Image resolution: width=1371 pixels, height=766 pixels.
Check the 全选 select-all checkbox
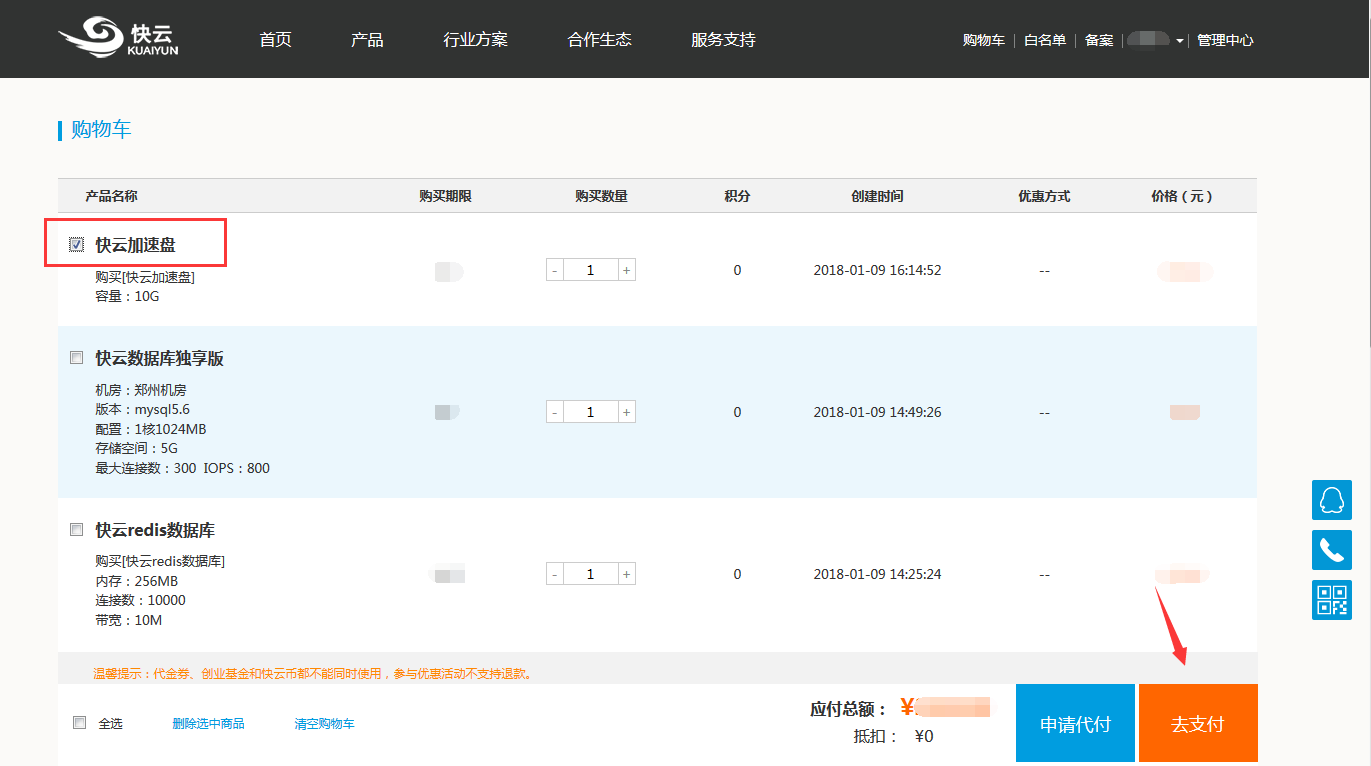[x=80, y=723]
